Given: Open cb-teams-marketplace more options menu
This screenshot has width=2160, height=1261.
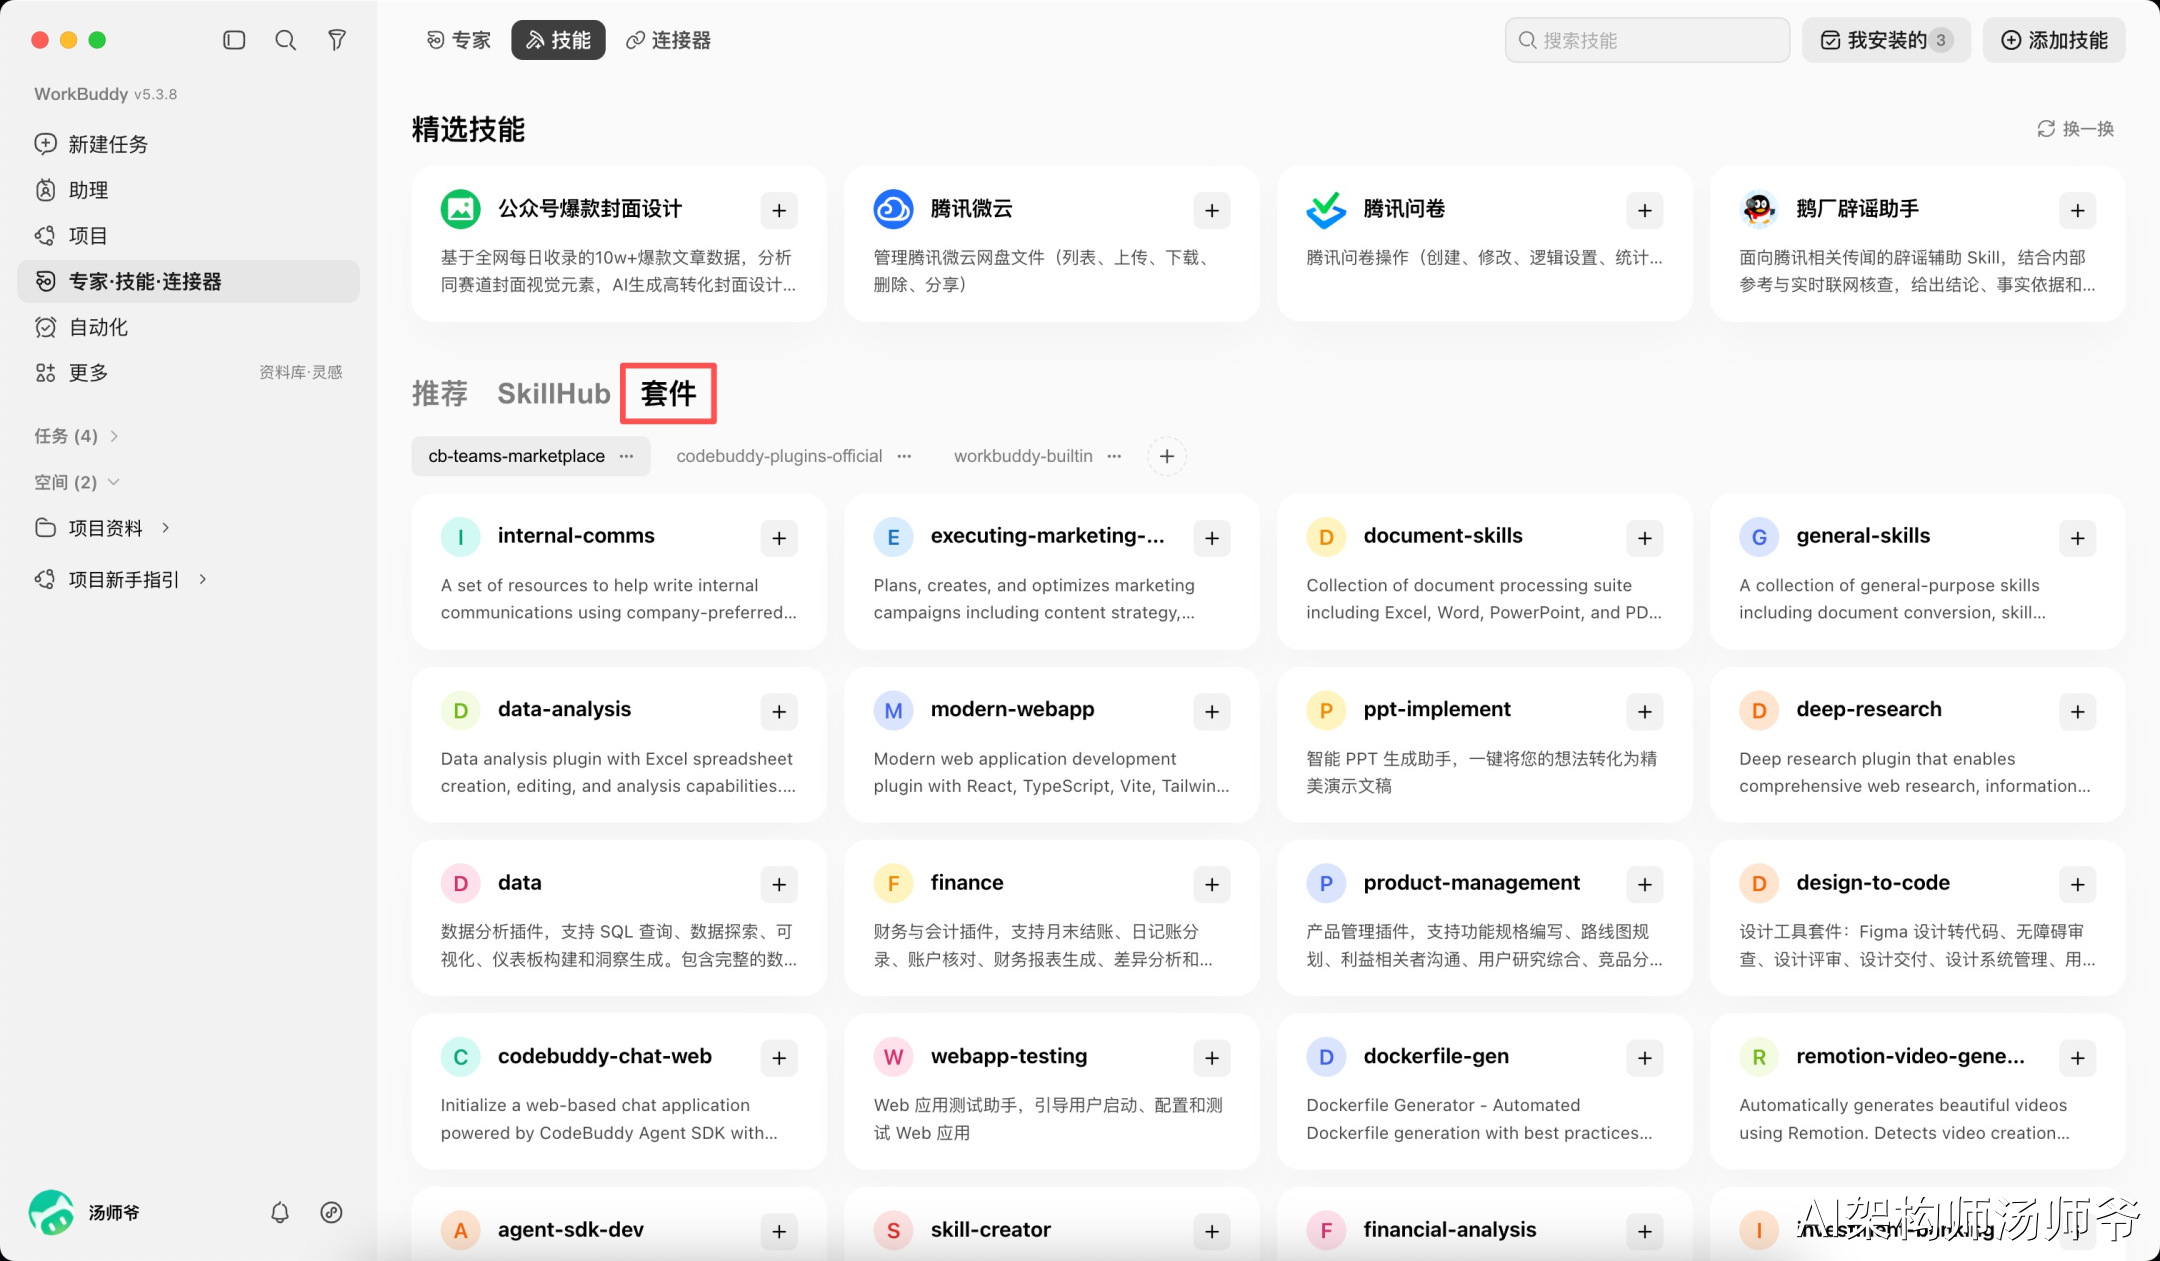Looking at the screenshot, I should [x=626, y=456].
